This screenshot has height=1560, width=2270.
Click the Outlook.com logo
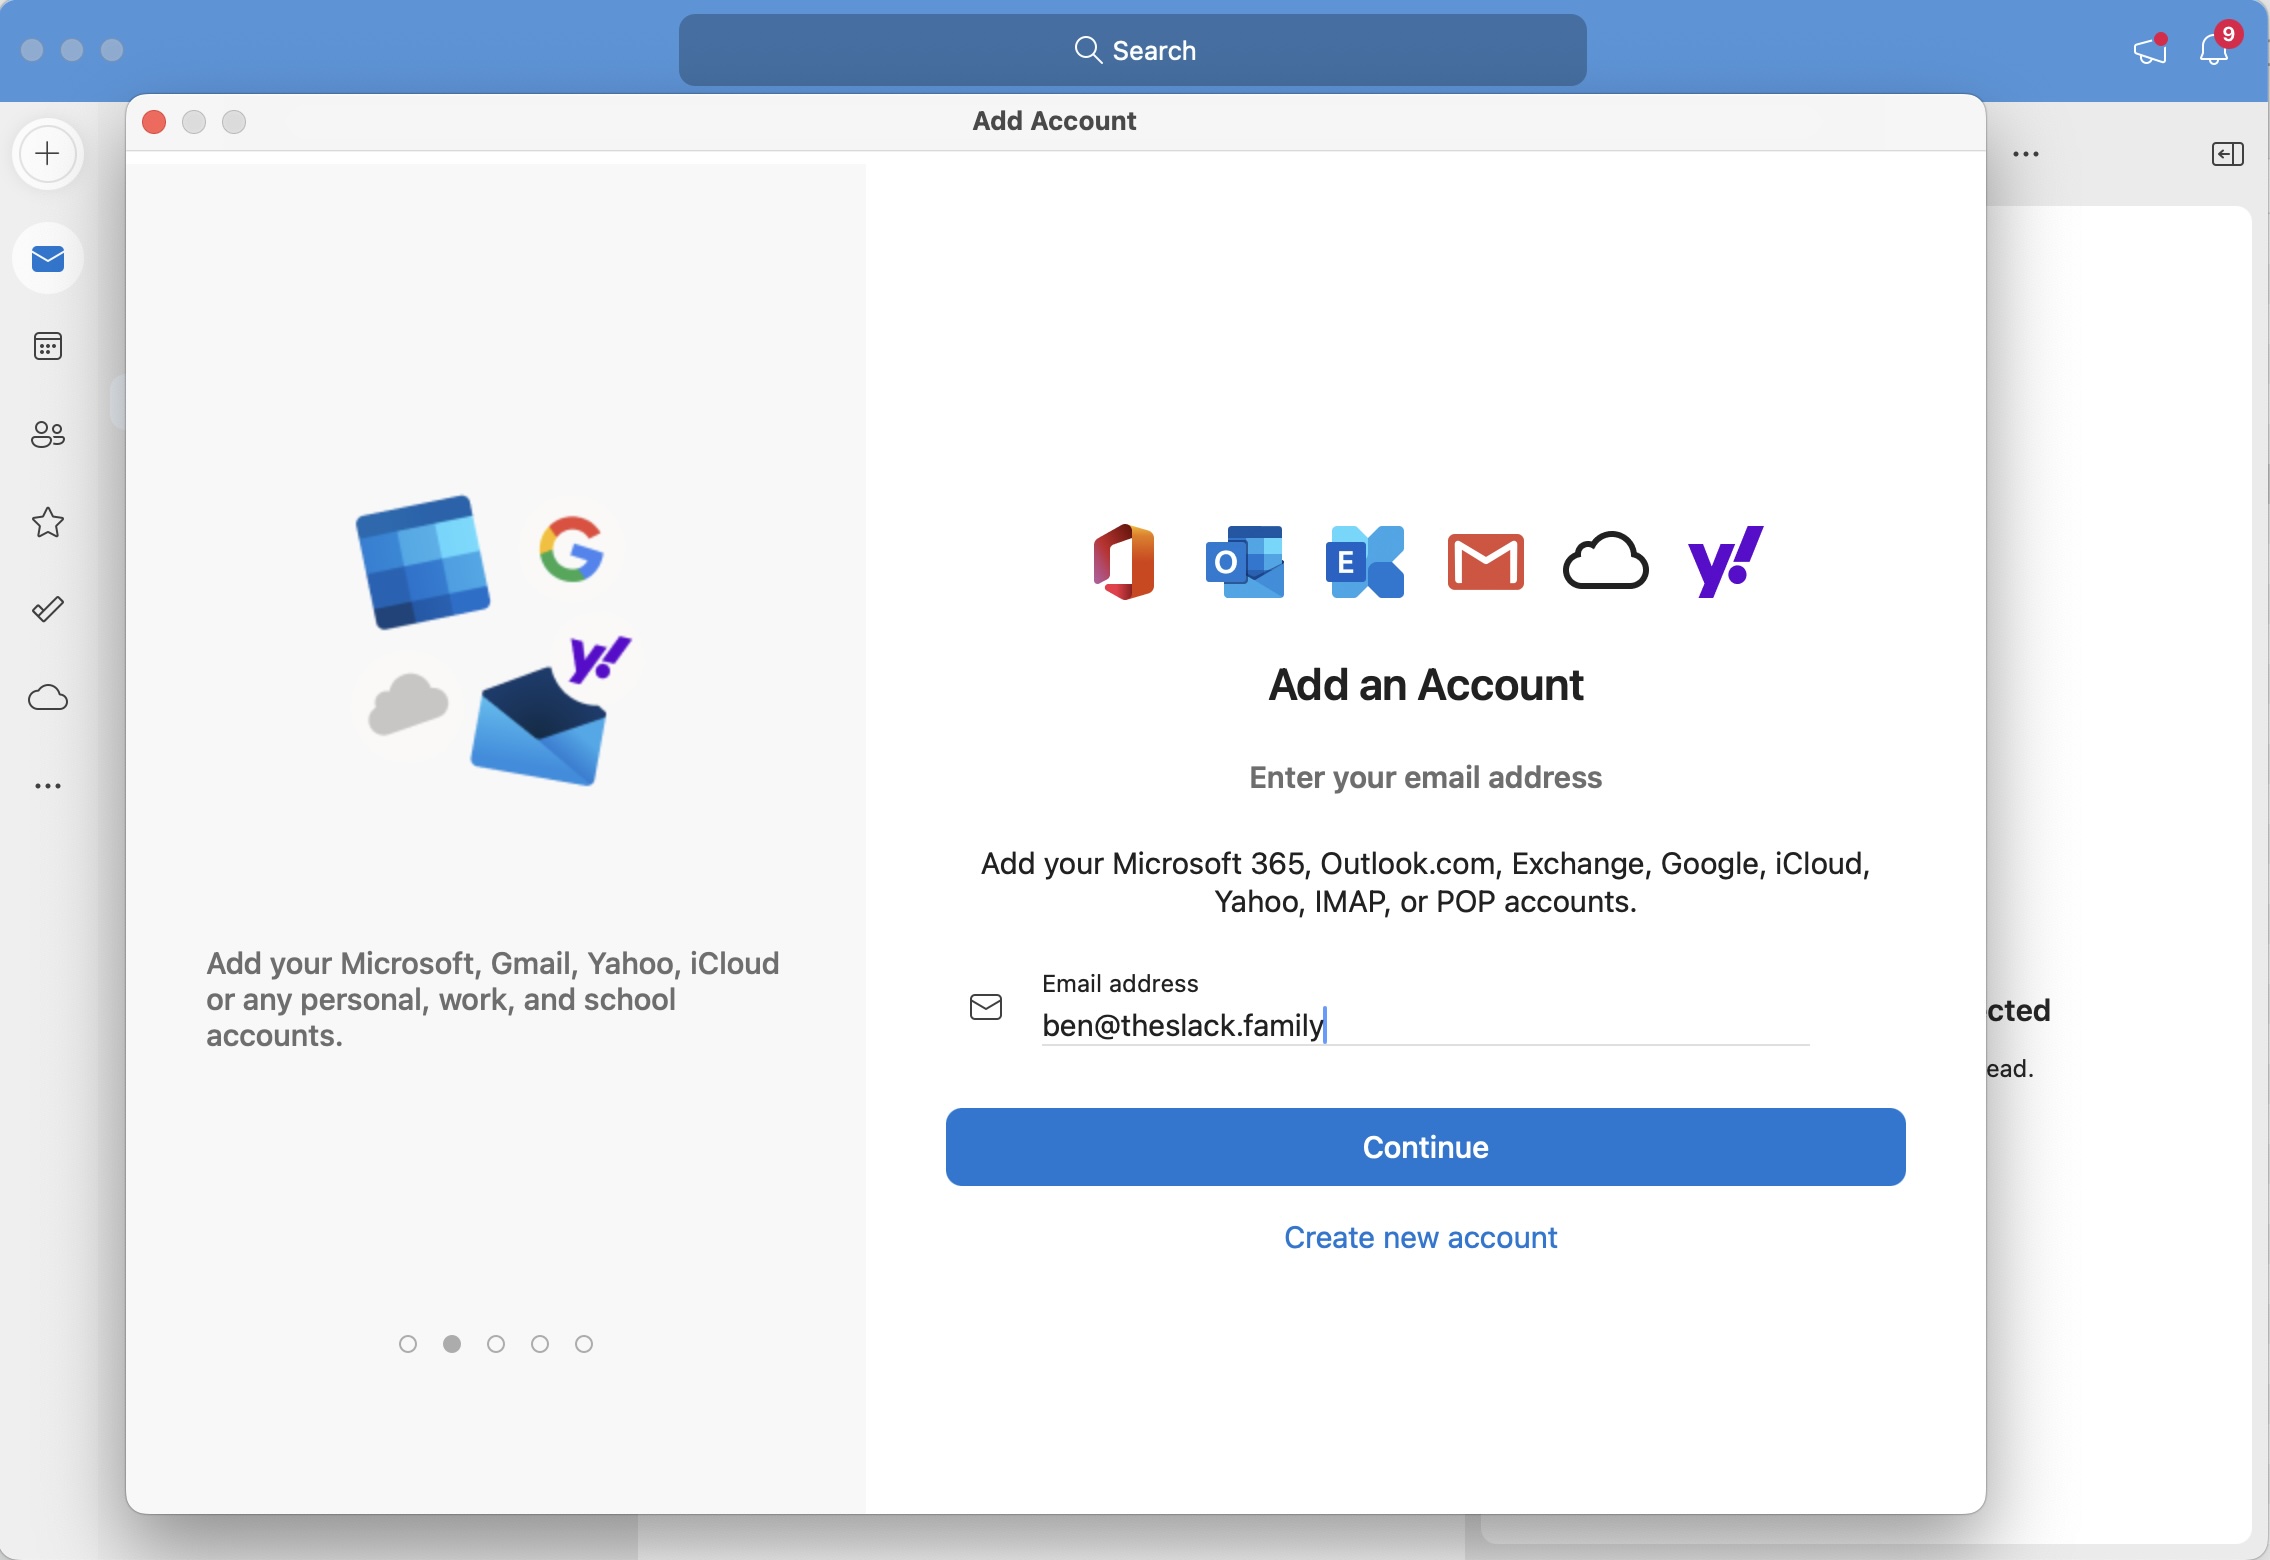tap(1245, 562)
